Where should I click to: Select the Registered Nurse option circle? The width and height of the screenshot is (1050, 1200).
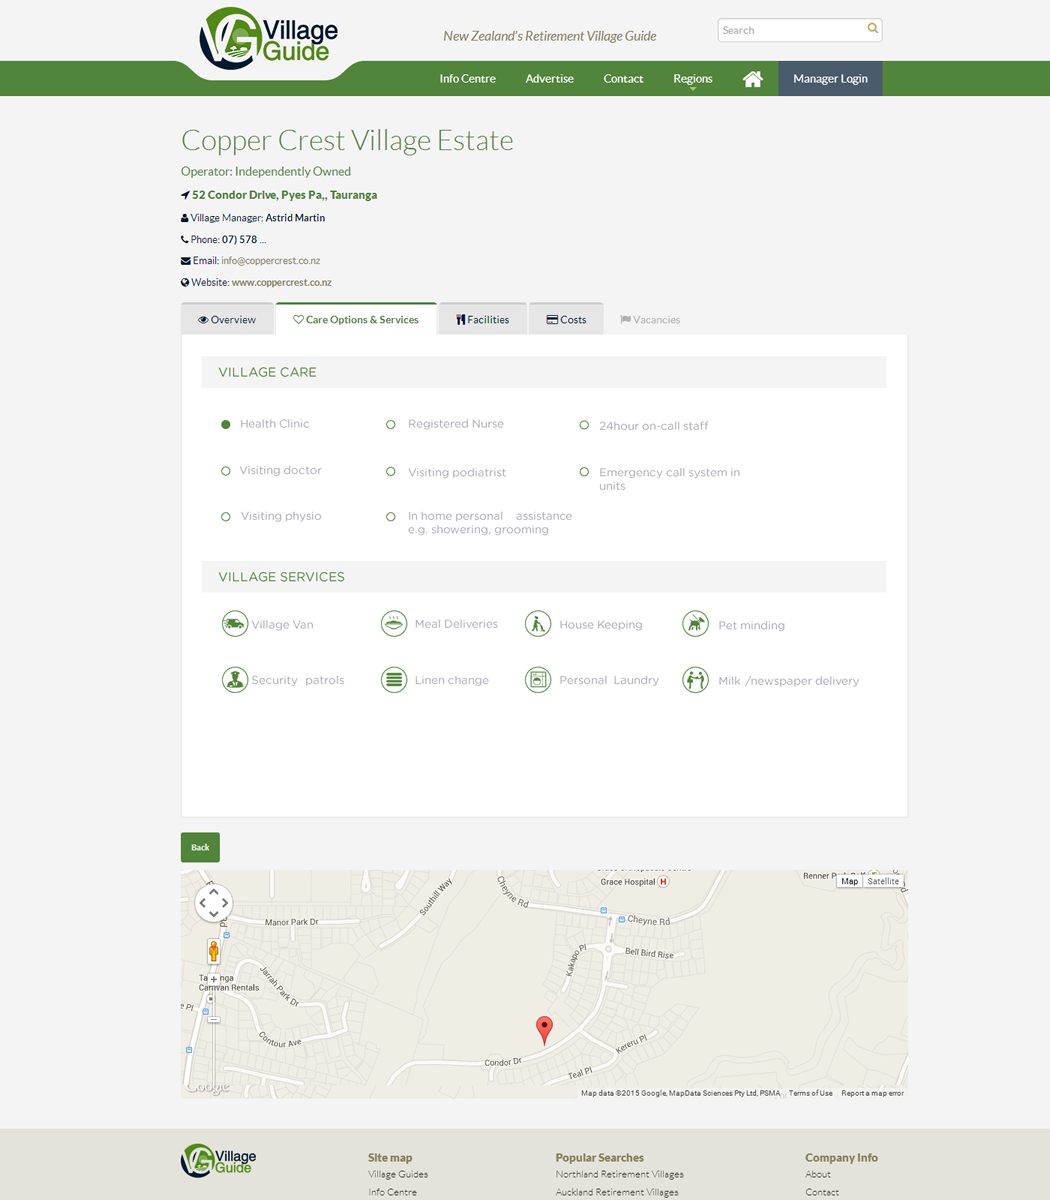(x=390, y=424)
